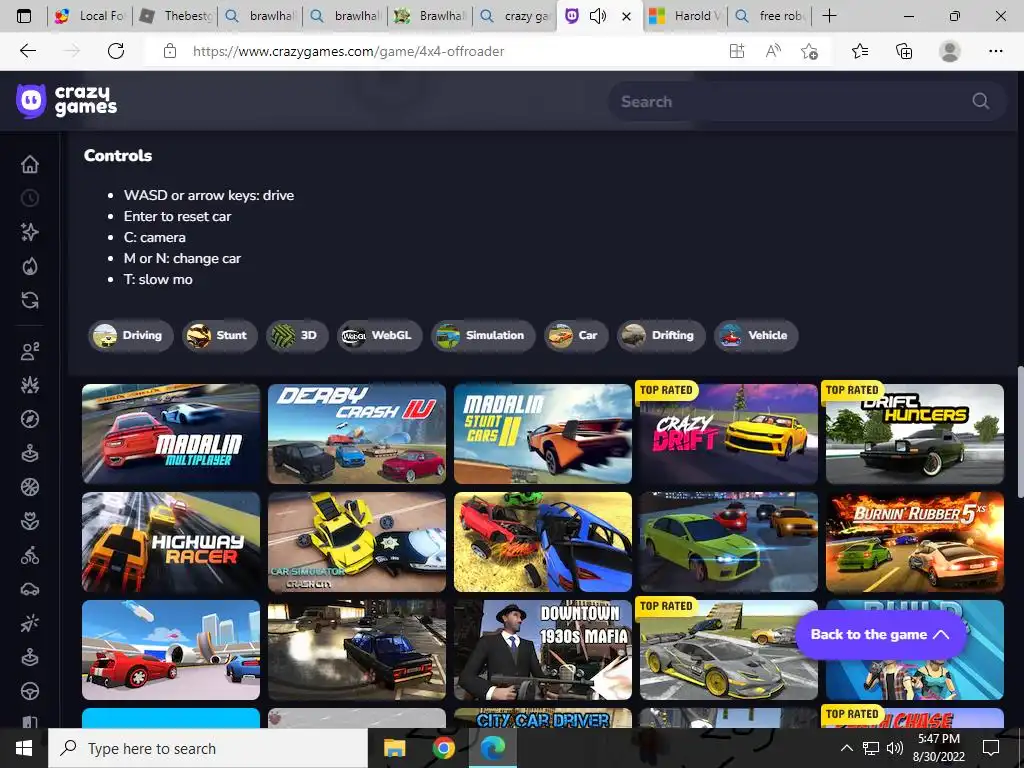
Task: Open the compass Adventure icon in the sidebar
Action: 30,419
